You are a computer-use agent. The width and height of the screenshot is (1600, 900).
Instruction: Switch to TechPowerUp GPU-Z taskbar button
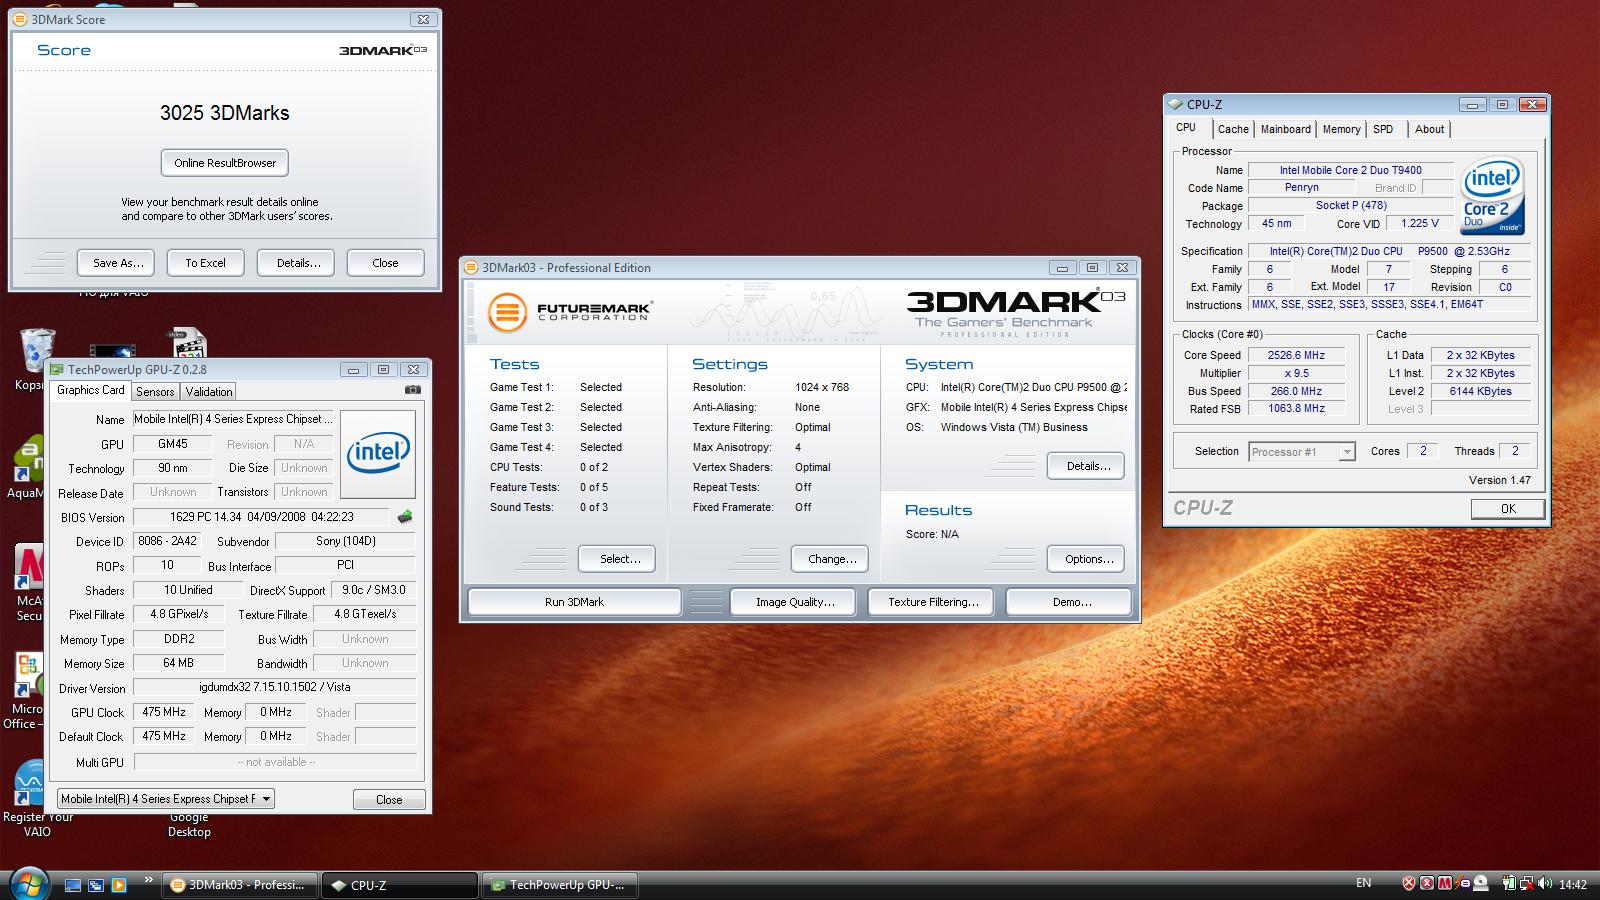(x=560, y=885)
